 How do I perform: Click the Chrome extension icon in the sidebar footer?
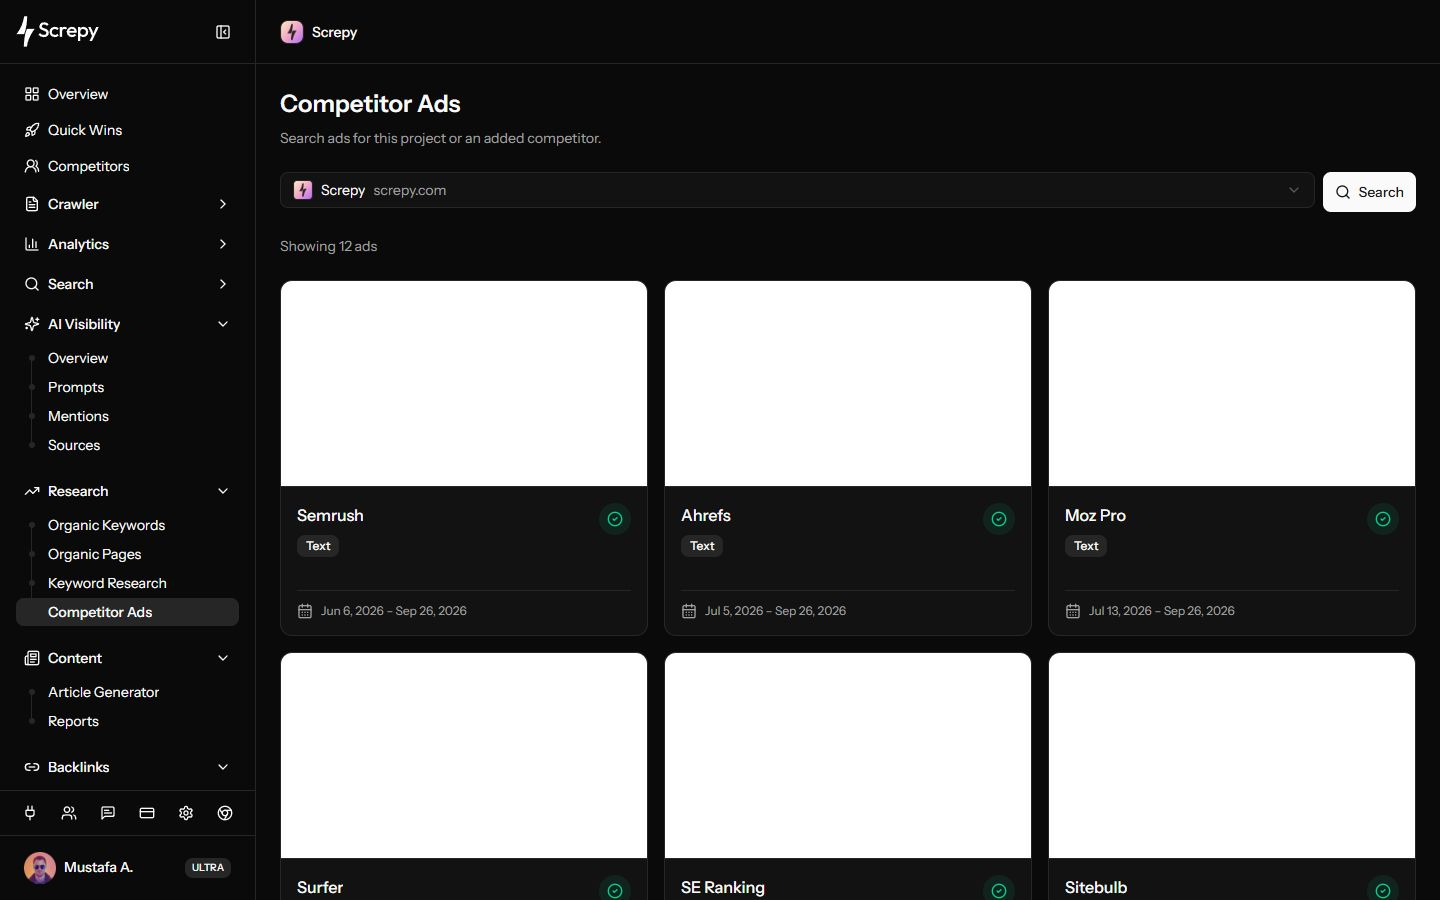[x=225, y=813]
